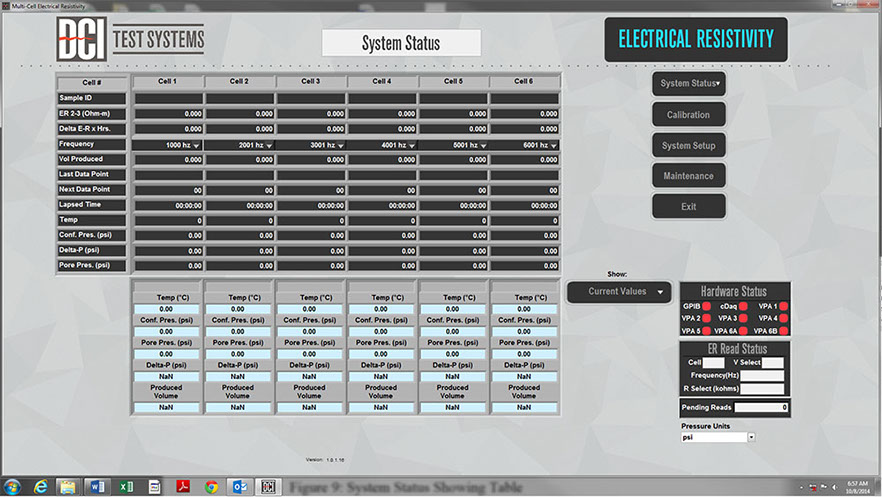Open Google Chrome in the taskbar
Image resolution: width=882 pixels, height=497 pixels.
(212, 487)
